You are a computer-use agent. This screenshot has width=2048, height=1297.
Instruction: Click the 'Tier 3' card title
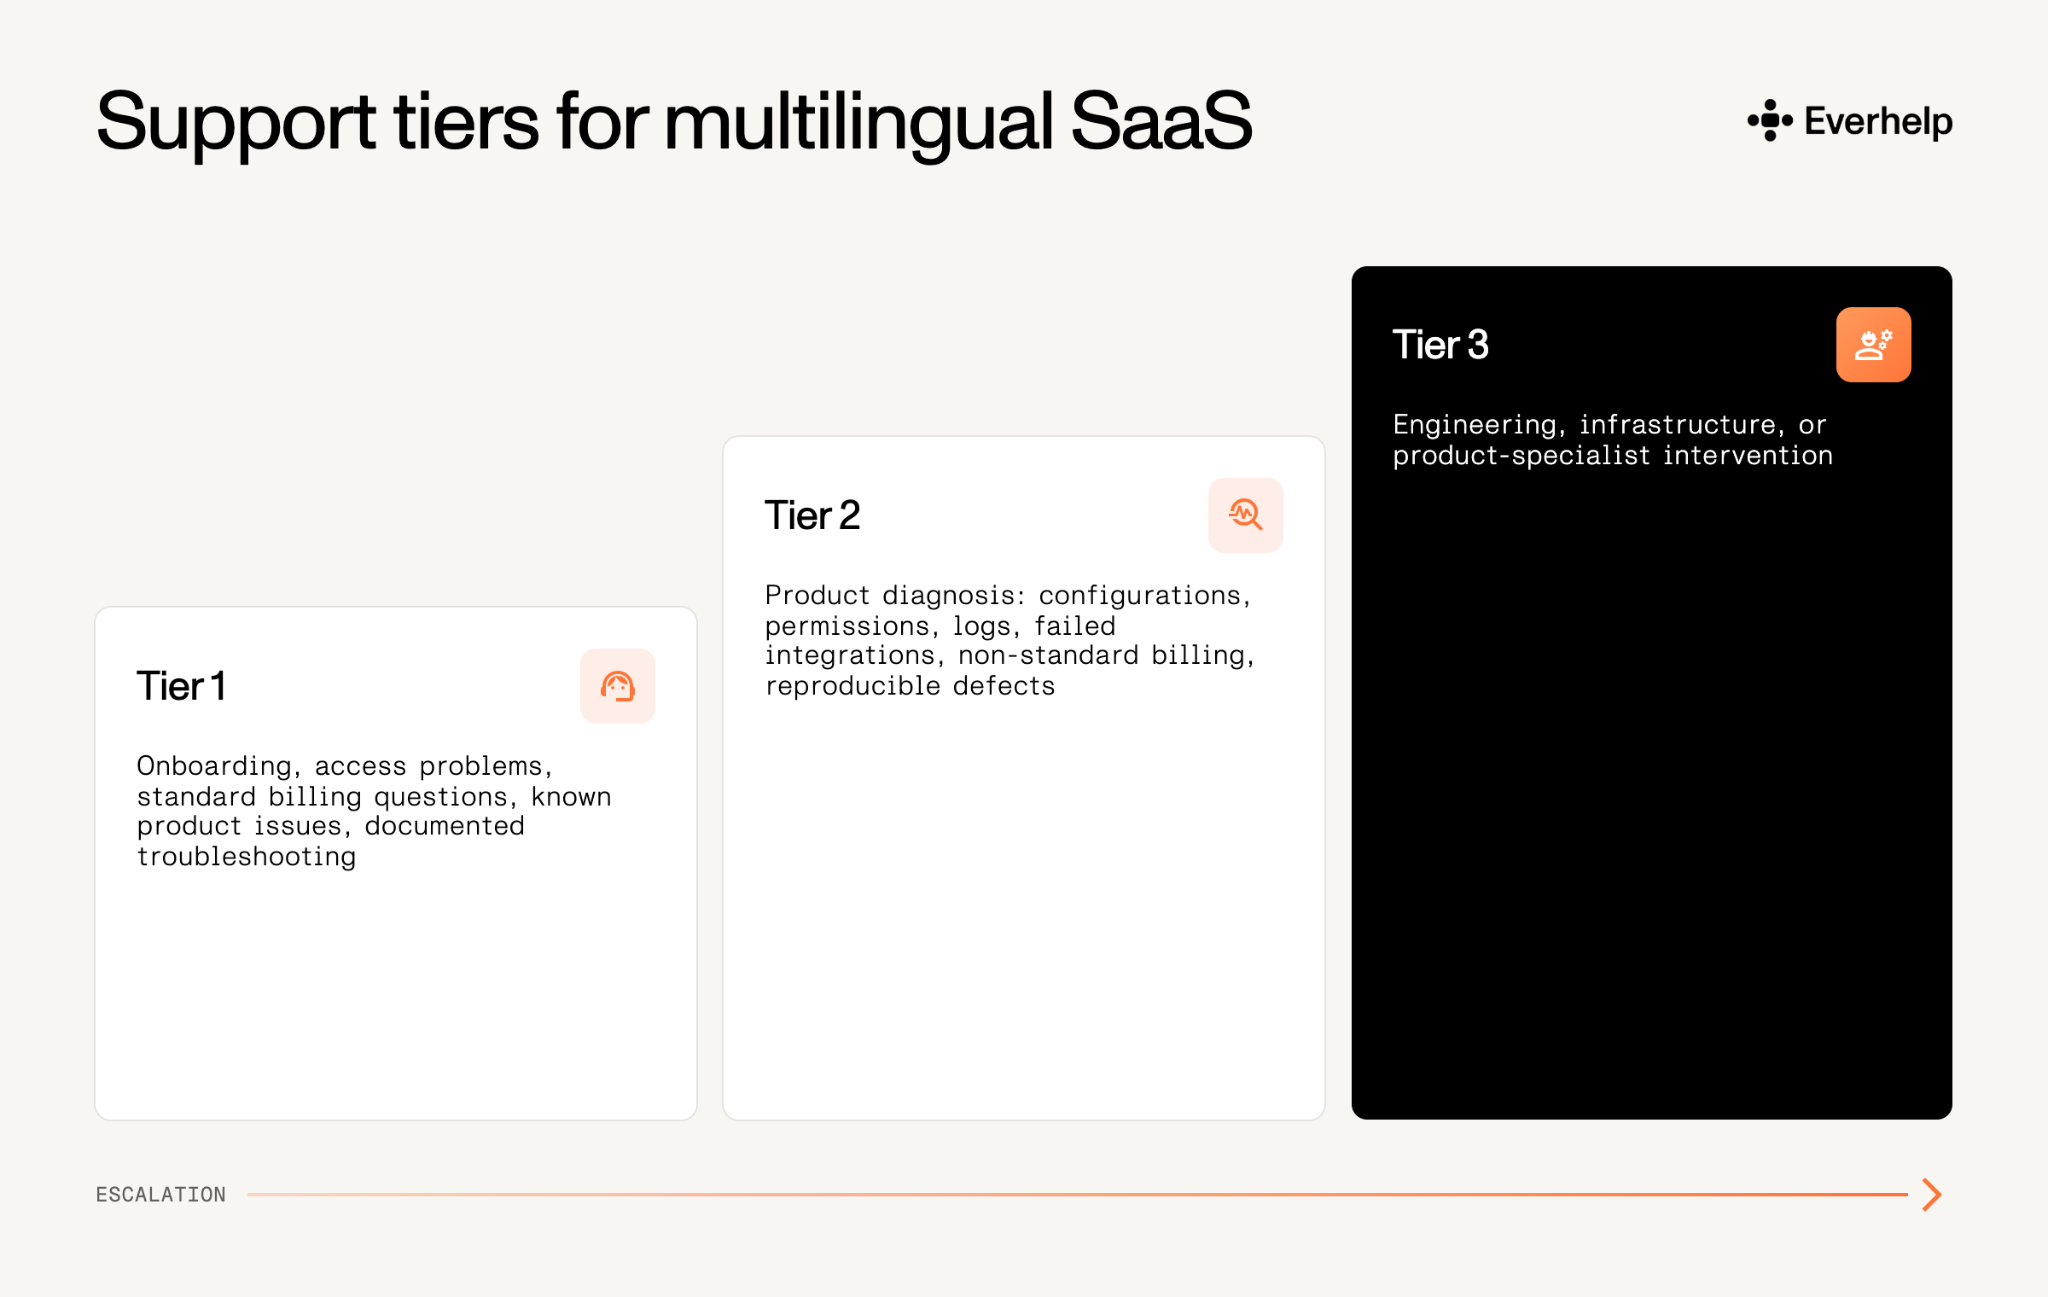coord(1440,345)
